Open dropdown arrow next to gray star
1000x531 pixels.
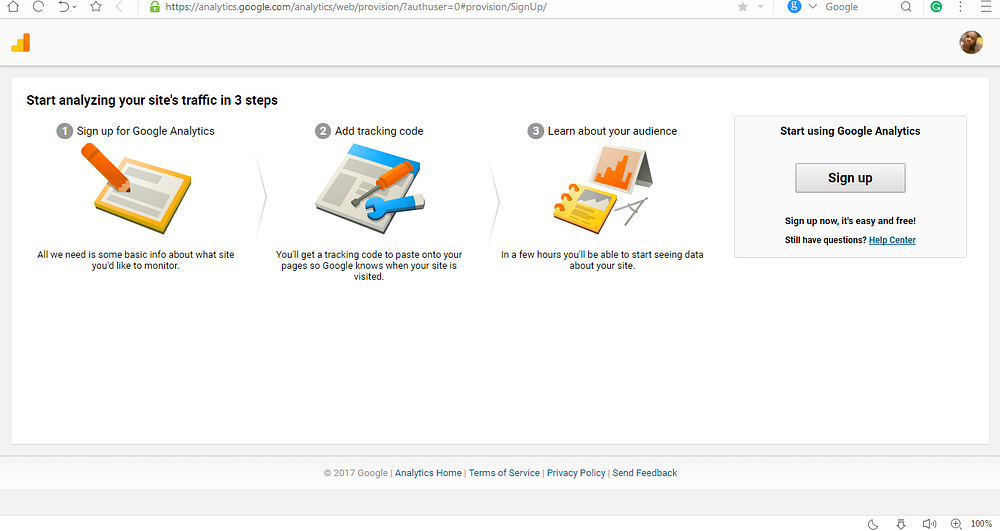tap(760, 7)
